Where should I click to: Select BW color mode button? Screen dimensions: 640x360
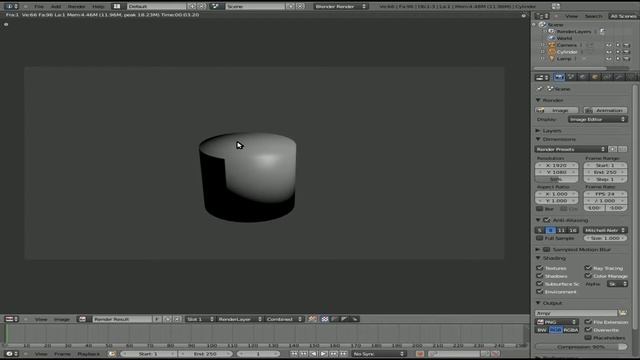pyautogui.click(x=542, y=330)
